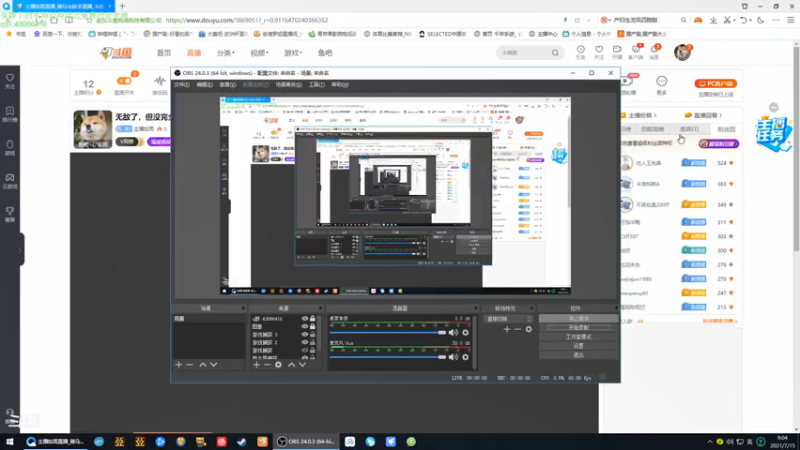Click 停止推流 button in OBS Controls
This screenshot has width=800, height=450.
coord(578,318)
